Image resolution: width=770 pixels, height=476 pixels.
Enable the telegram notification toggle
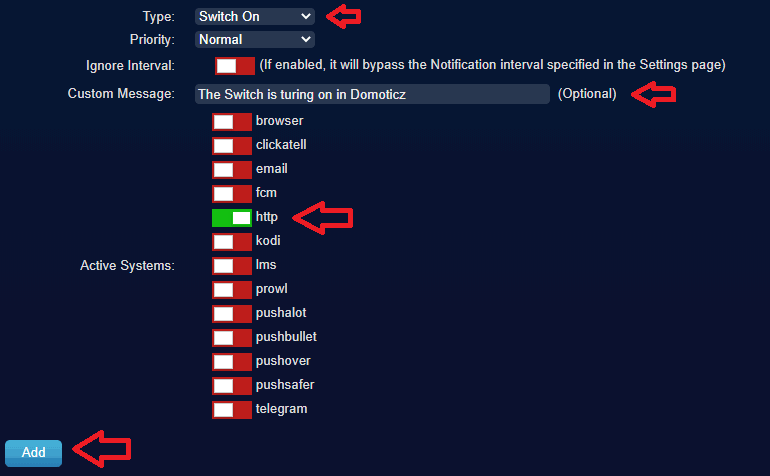pyautogui.click(x=232, y=410)
